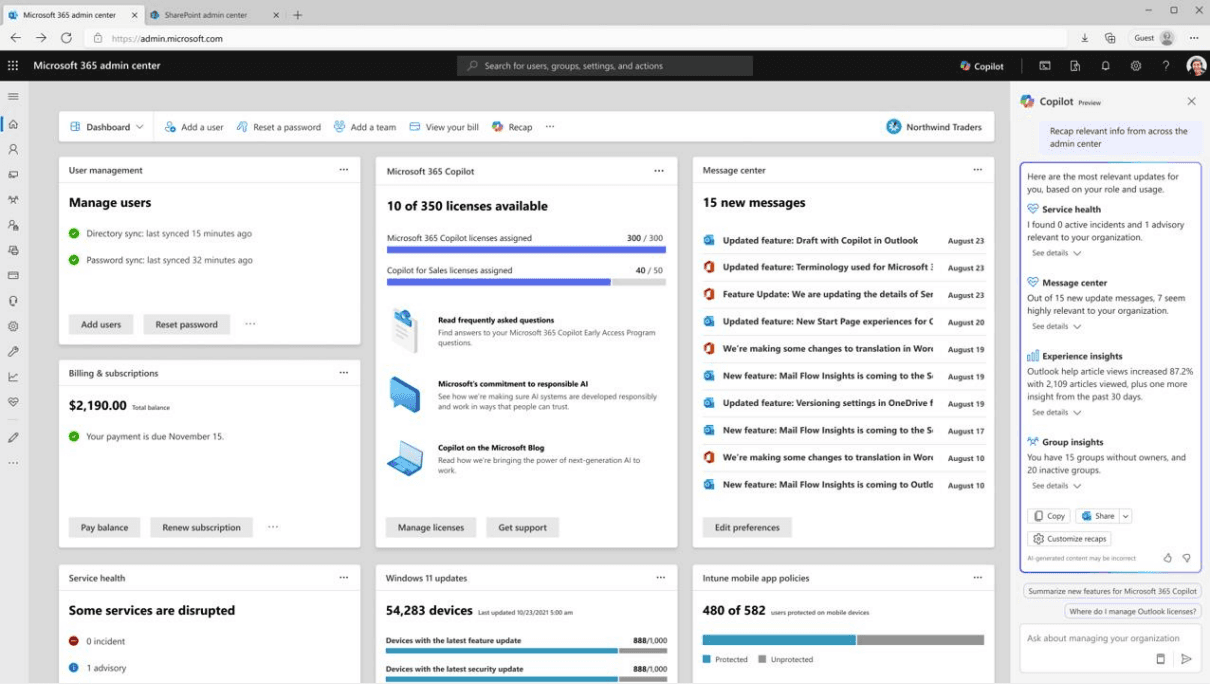Open Message center card options menu
Image resolution: width=1210 pixels, height=684 pixels.
pos(977,170)
